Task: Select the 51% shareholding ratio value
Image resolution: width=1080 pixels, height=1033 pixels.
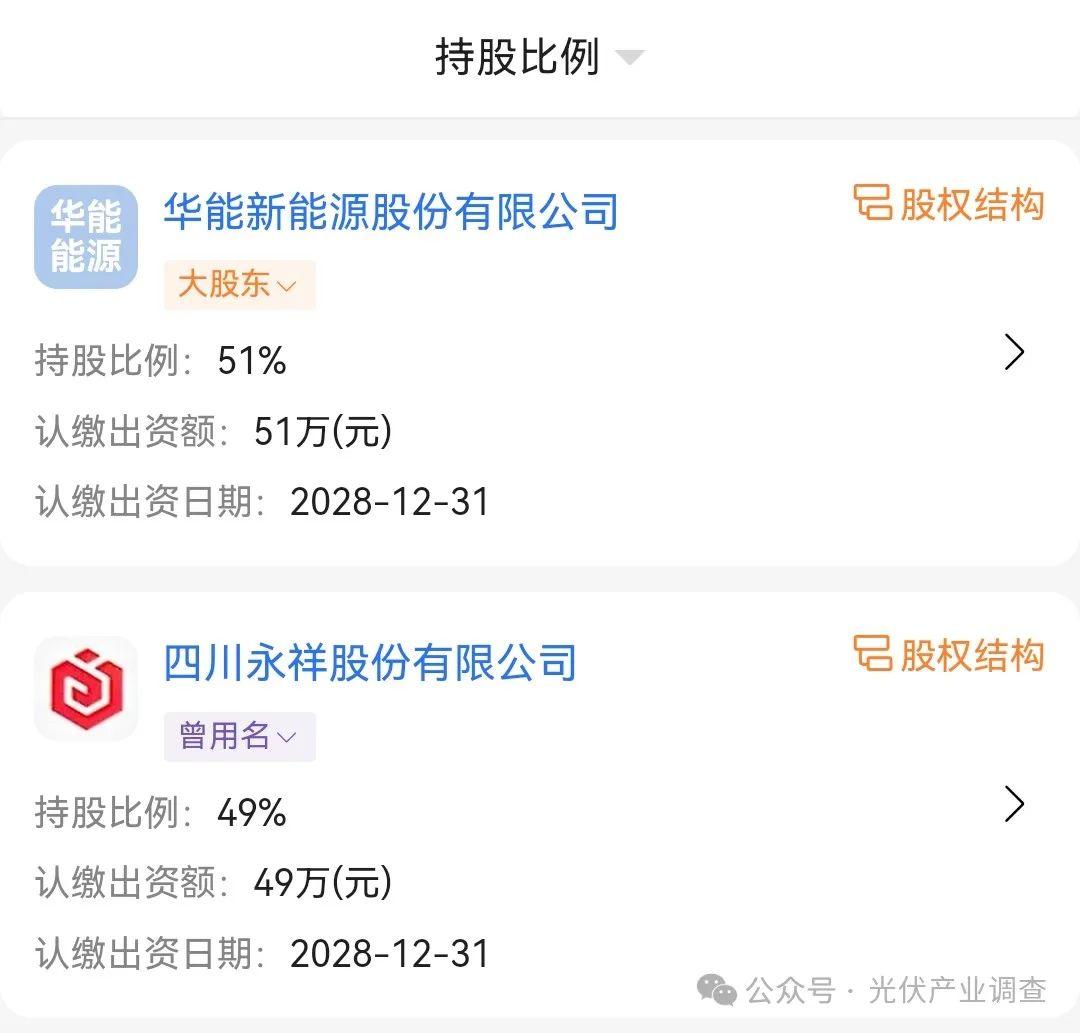Action: pyautogui.click(x=252, y=361)
